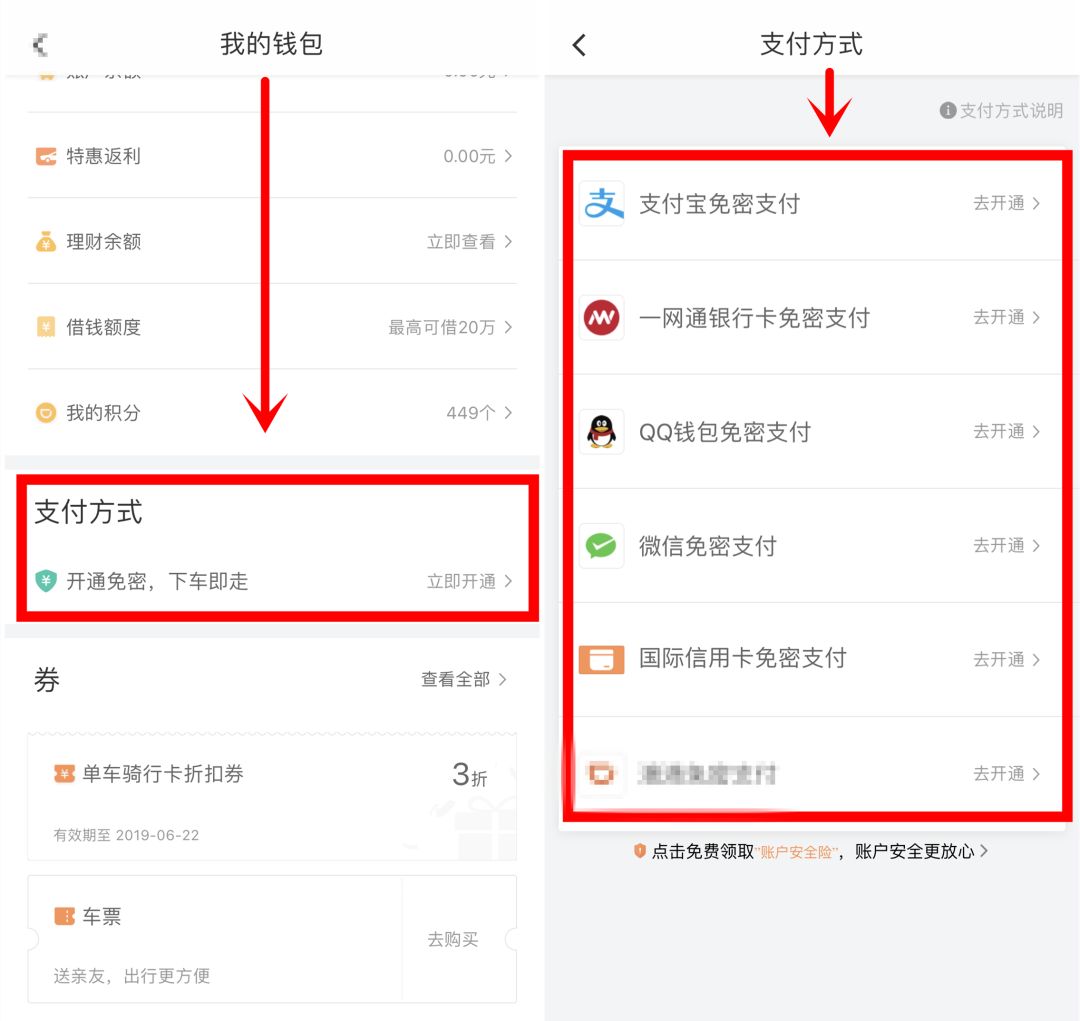Screen dimensions: 1080x1021
Task: Tap 送亲友，出行更方便 text
Action: click(x=132, y=976)
